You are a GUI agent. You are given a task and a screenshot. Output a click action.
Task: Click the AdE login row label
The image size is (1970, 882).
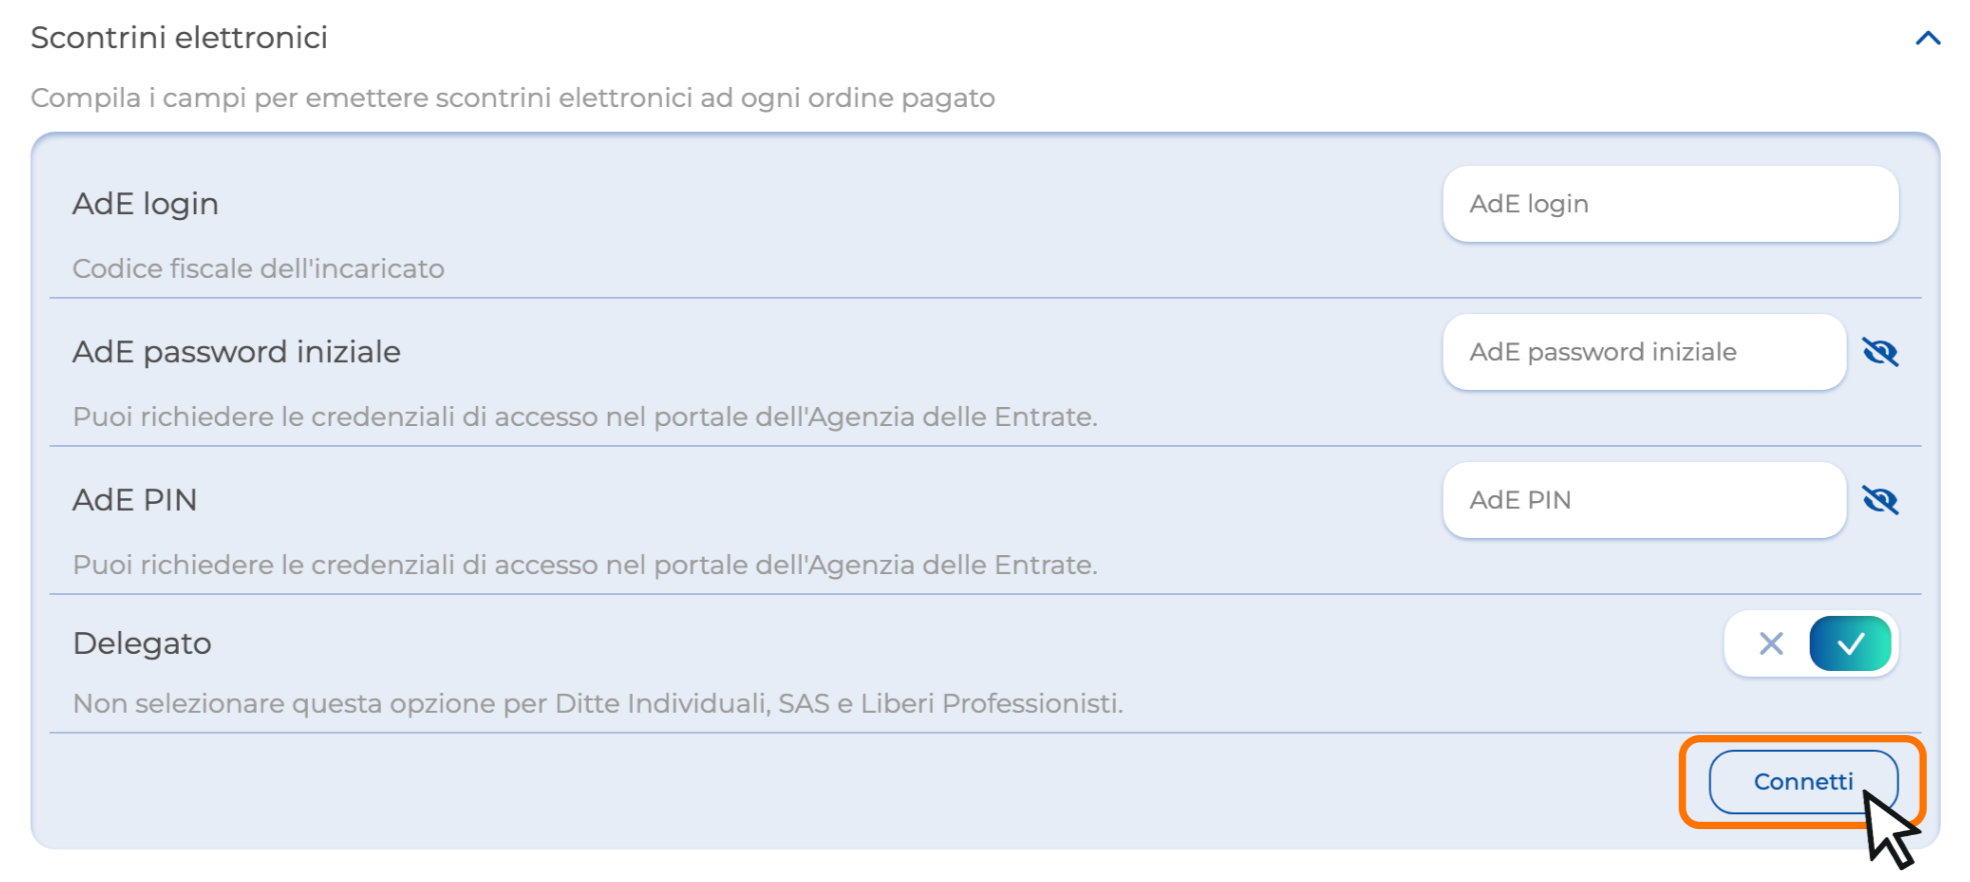click(x=145, y=204)
